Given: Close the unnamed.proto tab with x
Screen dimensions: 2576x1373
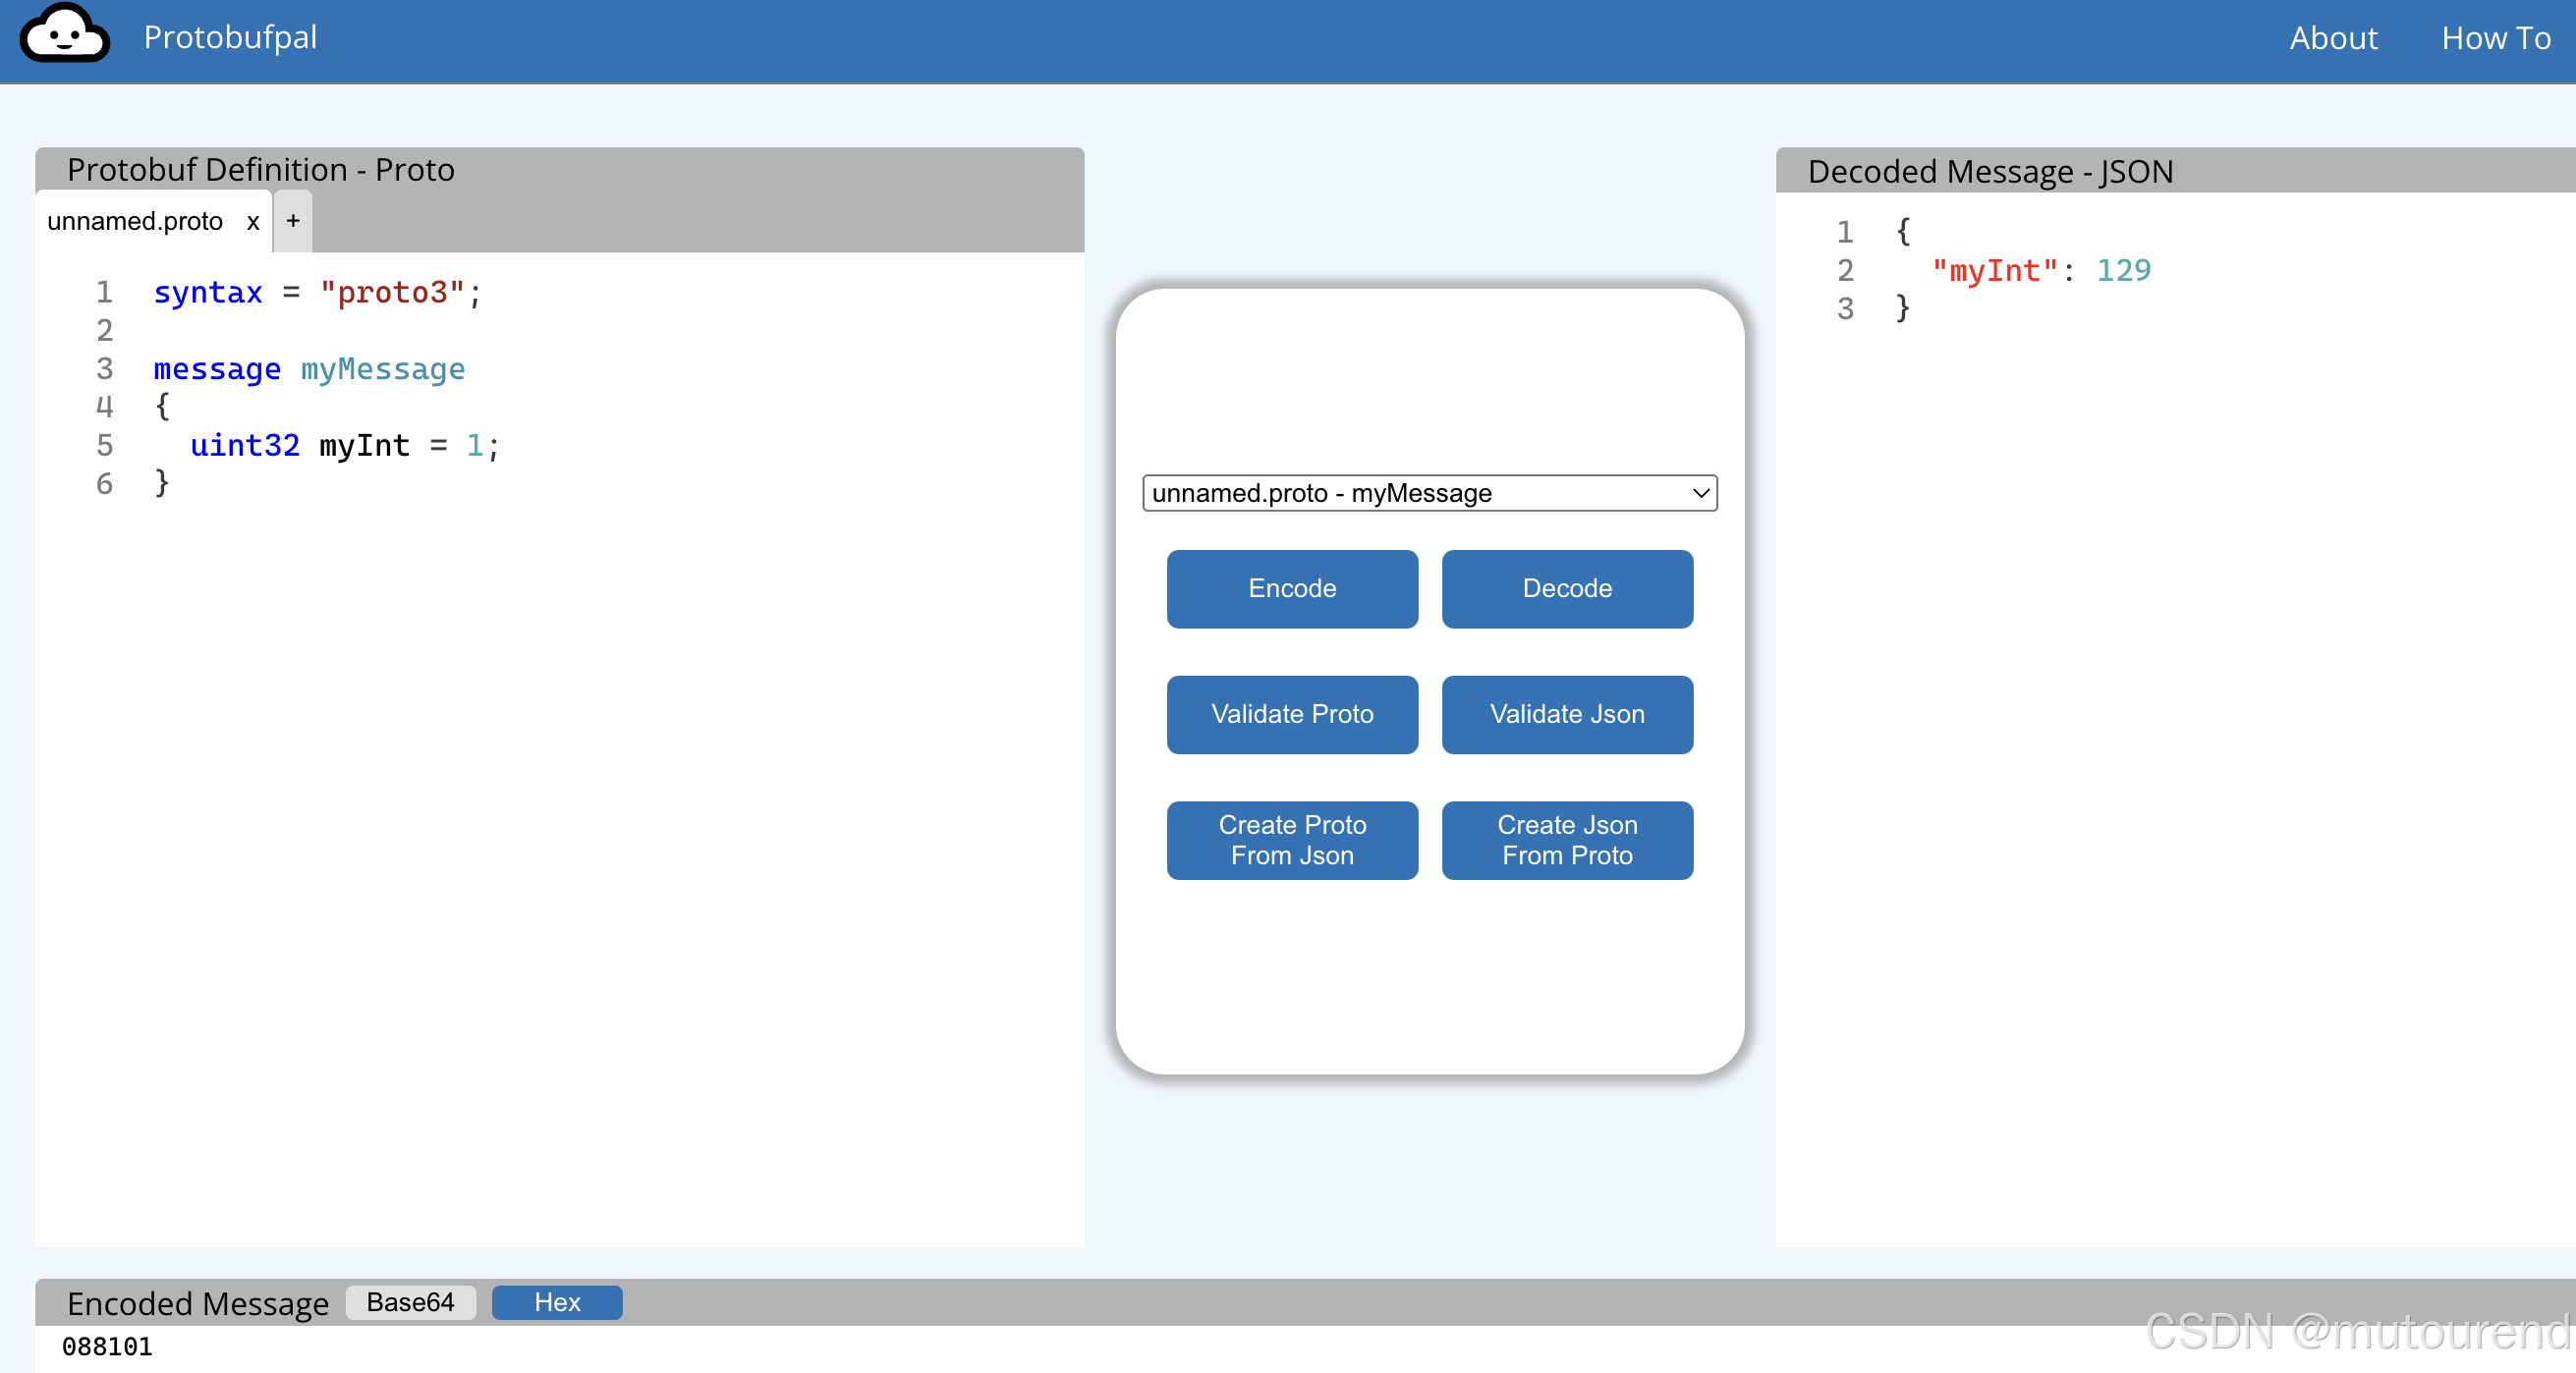Looking at the screenshot, I should click(x=253, y=222).
